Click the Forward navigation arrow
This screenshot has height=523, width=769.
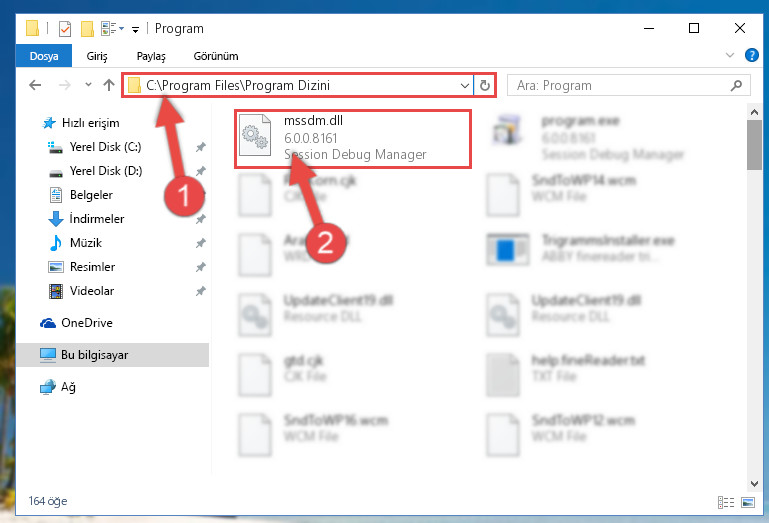pyautogui.click(x=64, y=85)
